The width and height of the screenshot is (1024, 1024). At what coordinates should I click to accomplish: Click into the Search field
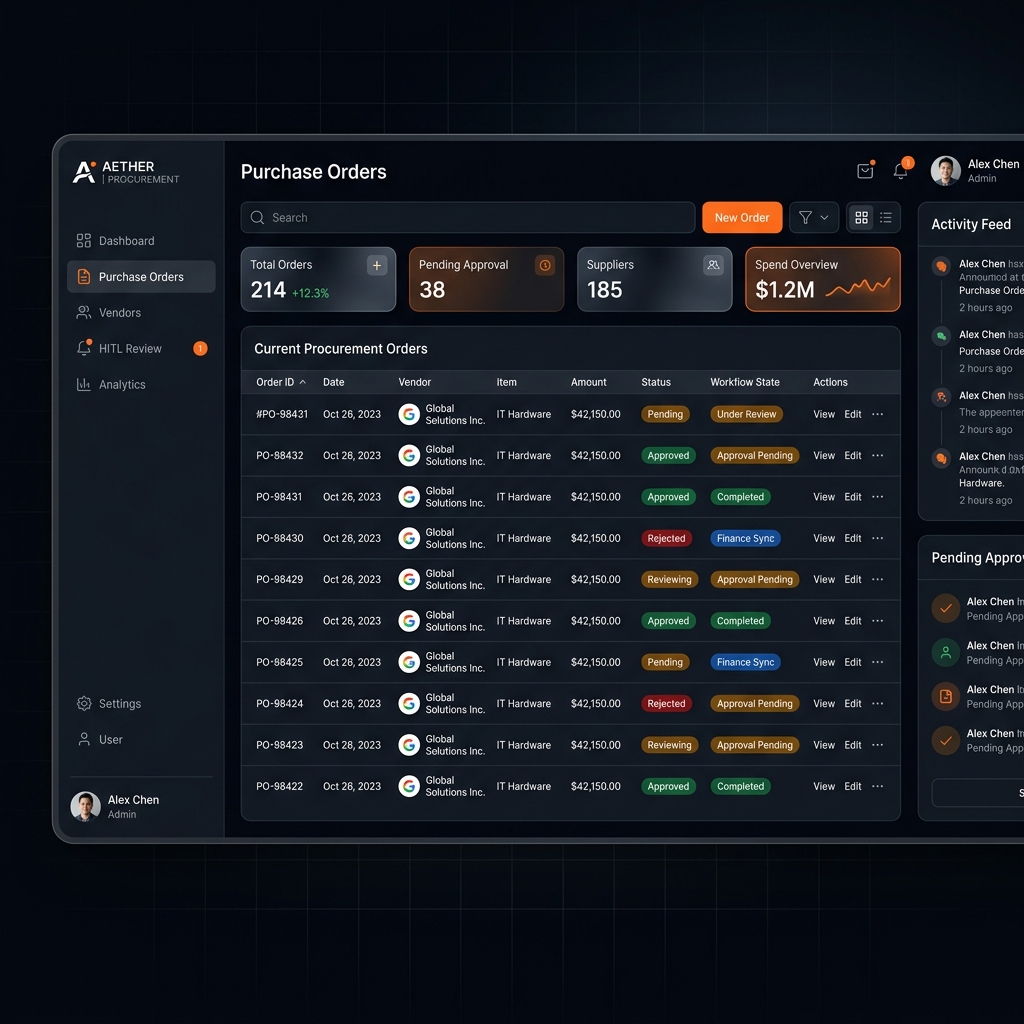click(x=468, y=217)
